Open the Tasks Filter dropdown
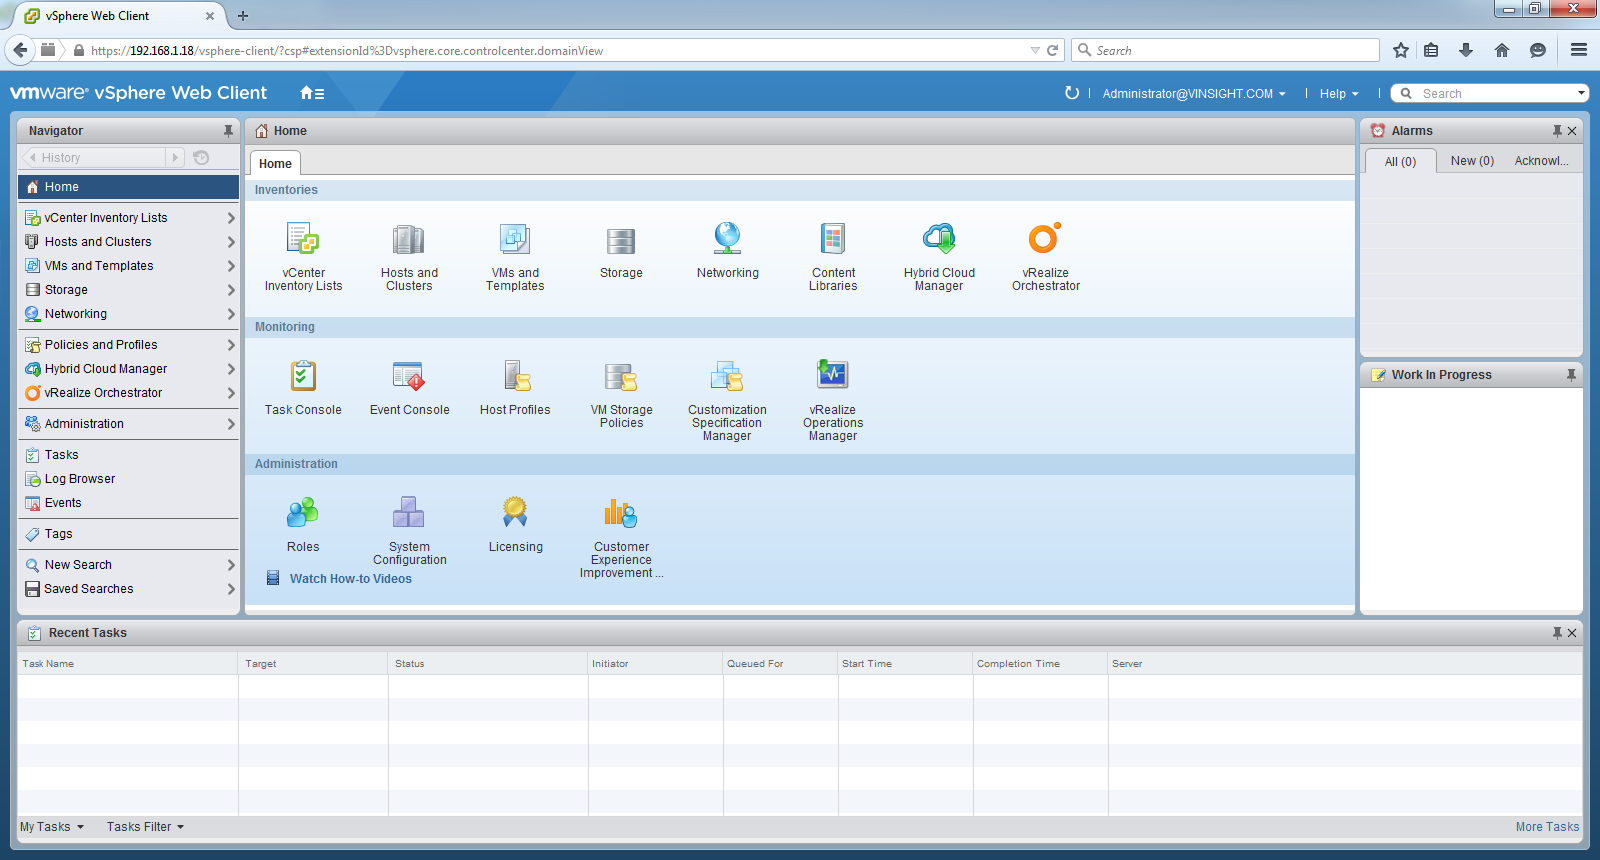Screen dimensions: 1600x860 pos(146,827)
